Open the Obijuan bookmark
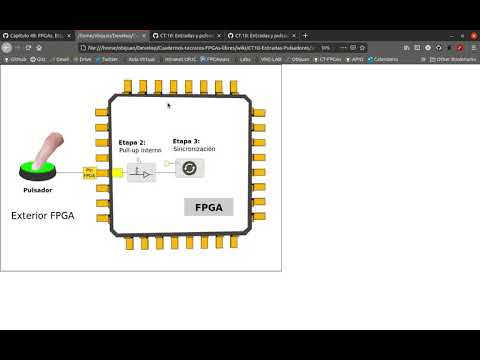This screenshot has height=360, width=480. 298,59
